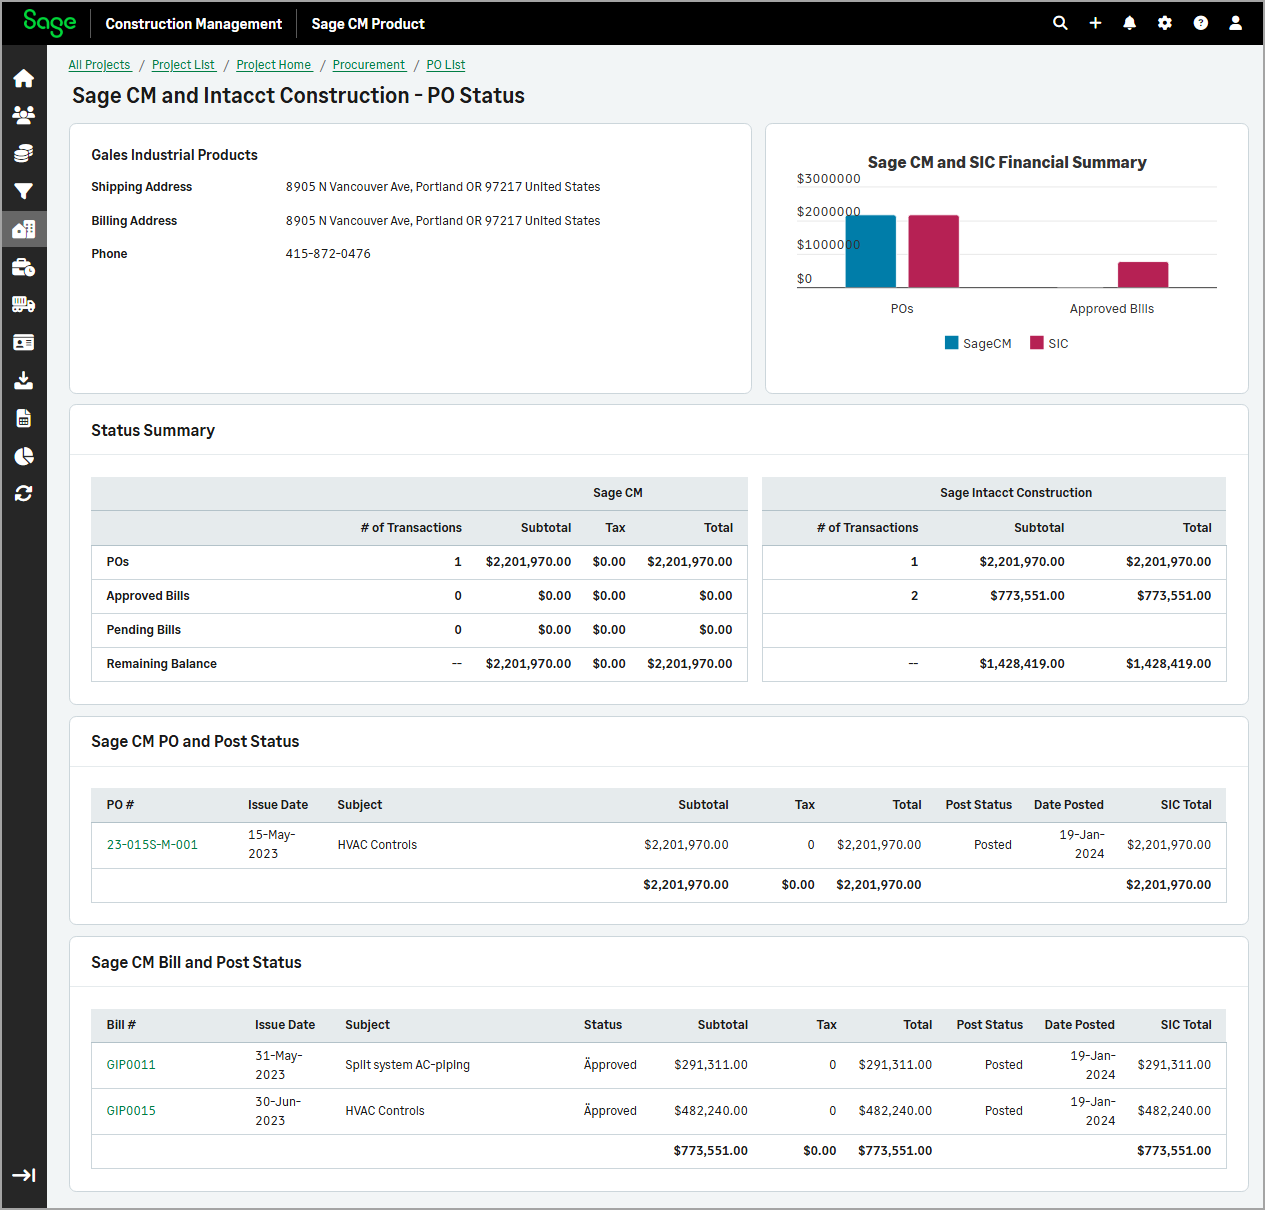The width and height of the screenshot is (1265, 1210).
Task: Click the plus add icon in header
Action: (1095, 23)
